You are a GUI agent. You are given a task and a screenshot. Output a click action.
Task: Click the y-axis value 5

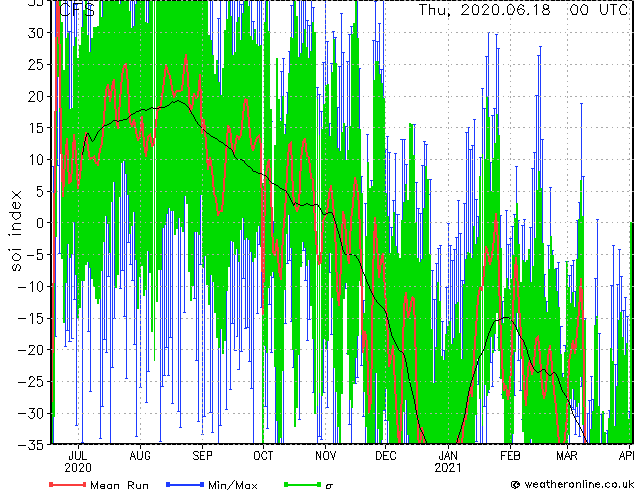[39, 191]
